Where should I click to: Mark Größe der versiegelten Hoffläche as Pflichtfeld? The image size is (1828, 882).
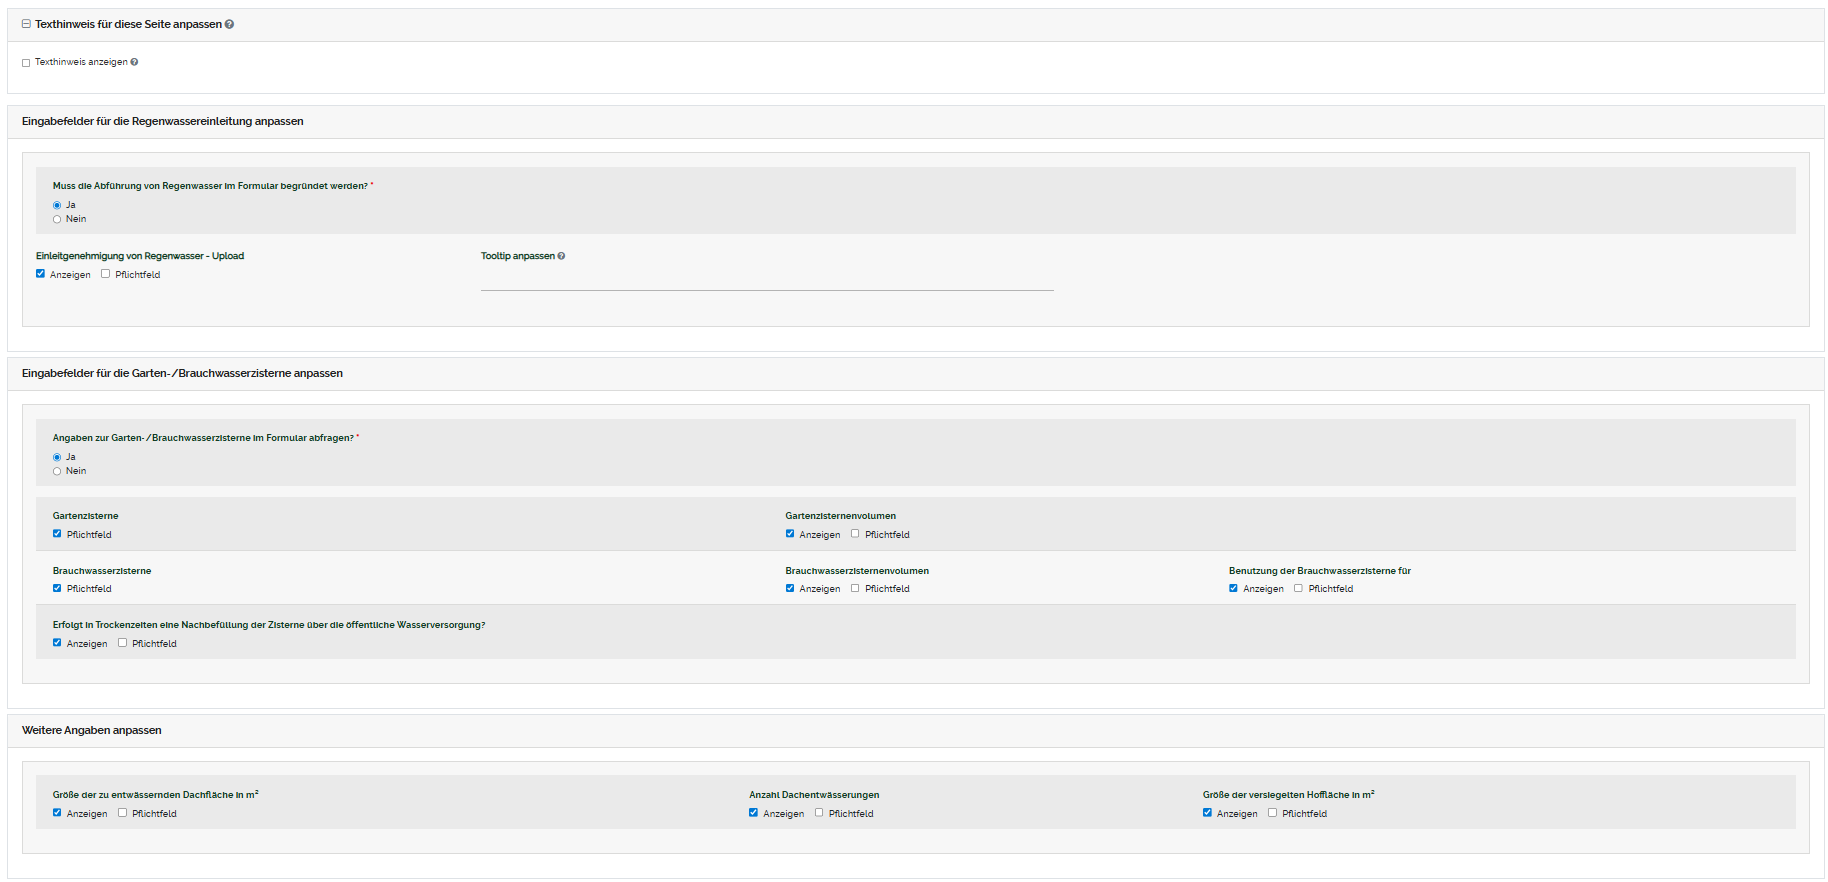[x=1272, y=813]
